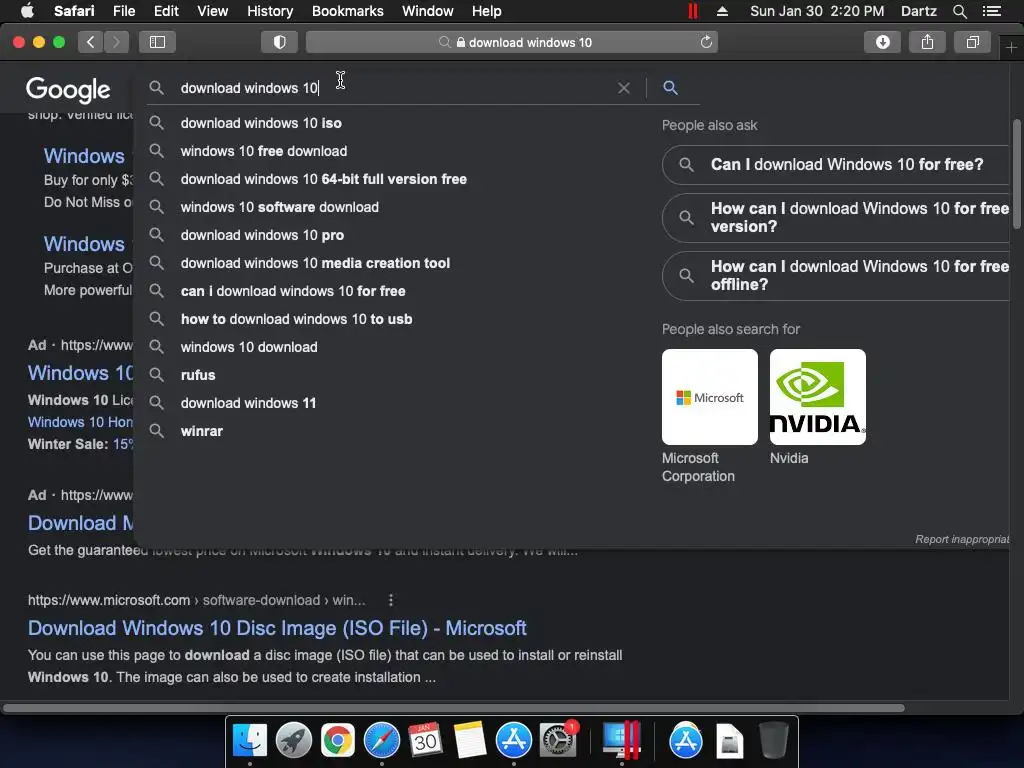Open the File menu

point(123,11)
